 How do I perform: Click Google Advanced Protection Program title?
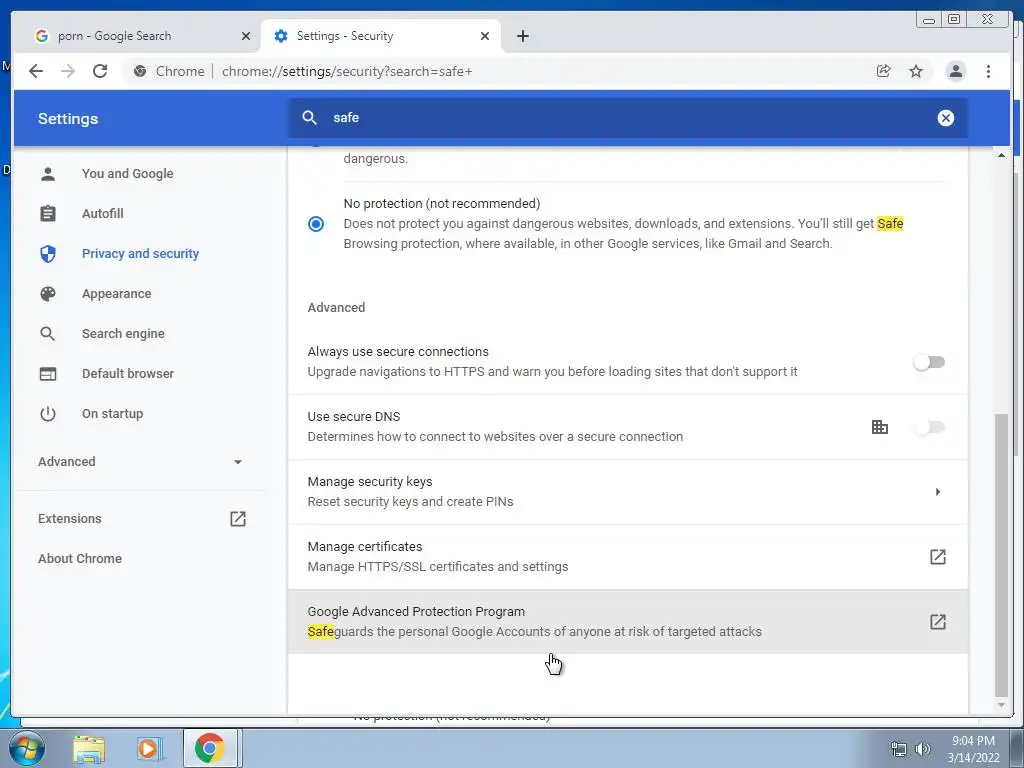(416, 612)
